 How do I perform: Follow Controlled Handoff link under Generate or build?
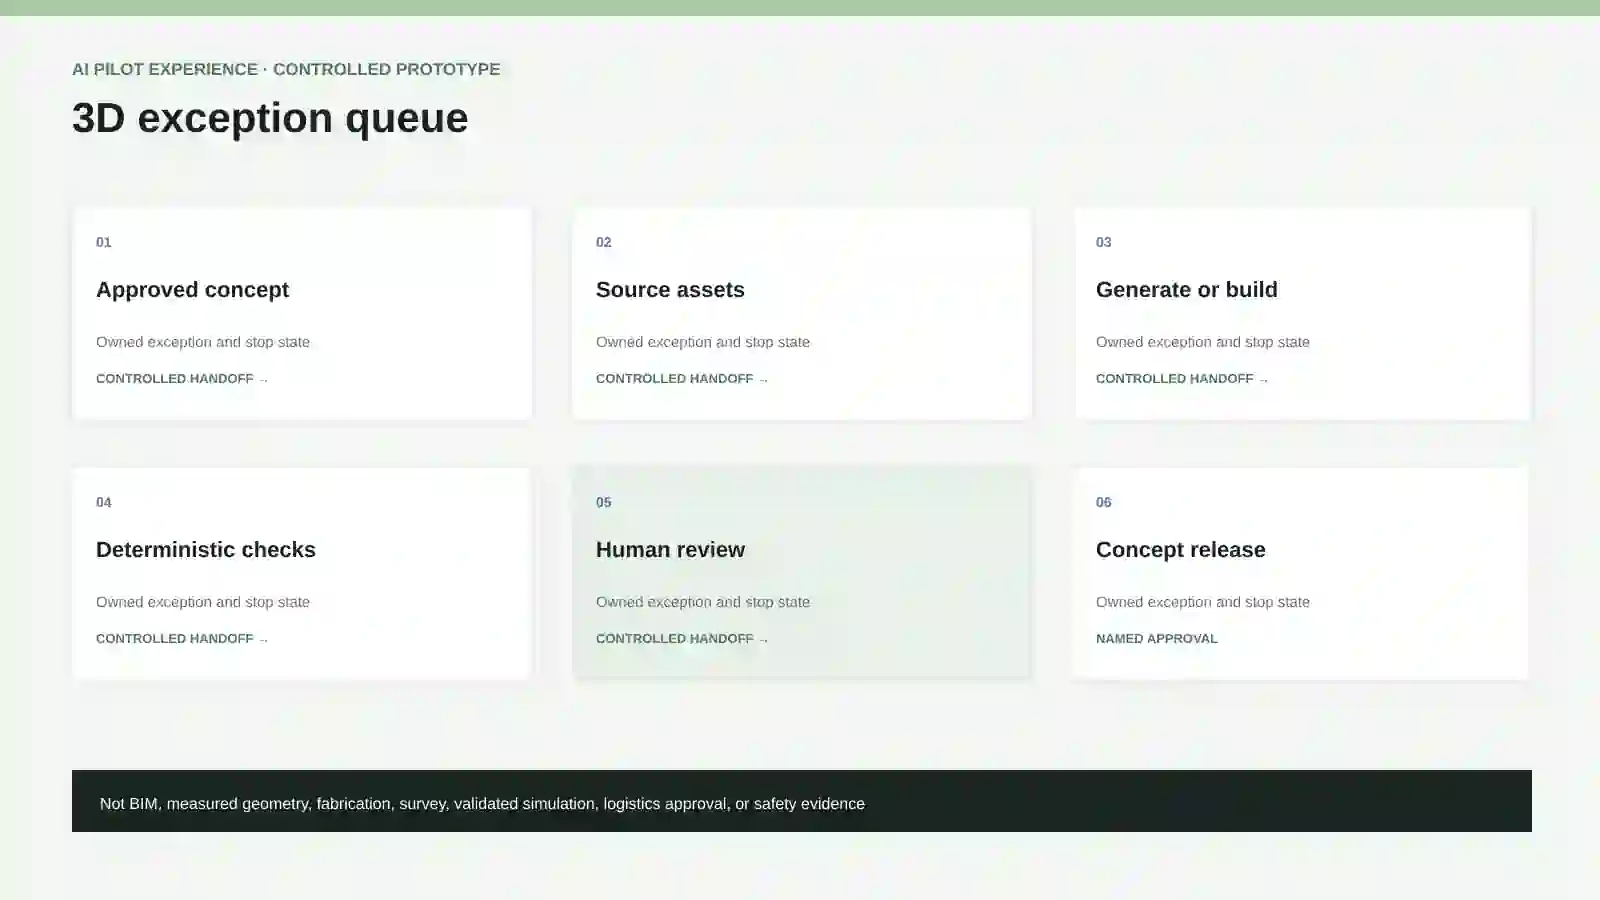click(1182, 379)
